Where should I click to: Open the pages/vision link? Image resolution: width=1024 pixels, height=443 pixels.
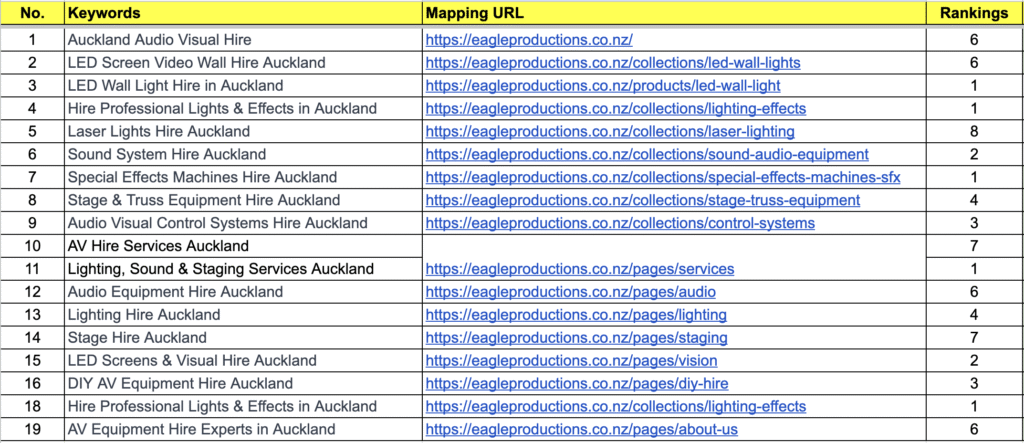coord(571,361)
